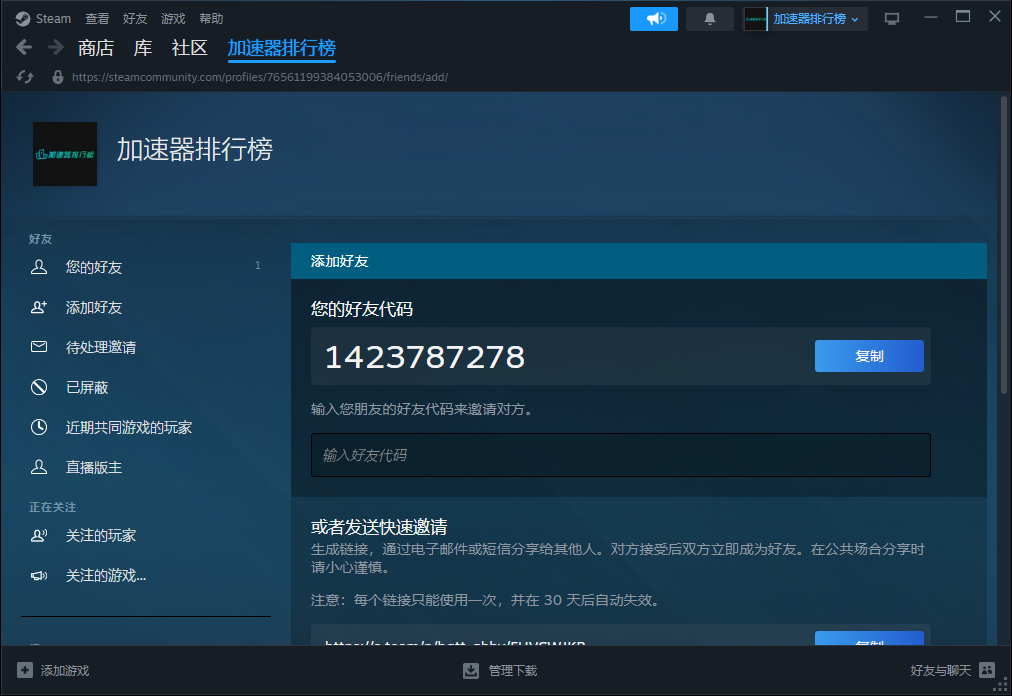The width and height of the screenshot is (1012, 696).
Task: Go forward with the right arrow
Action: pos(56,47)
